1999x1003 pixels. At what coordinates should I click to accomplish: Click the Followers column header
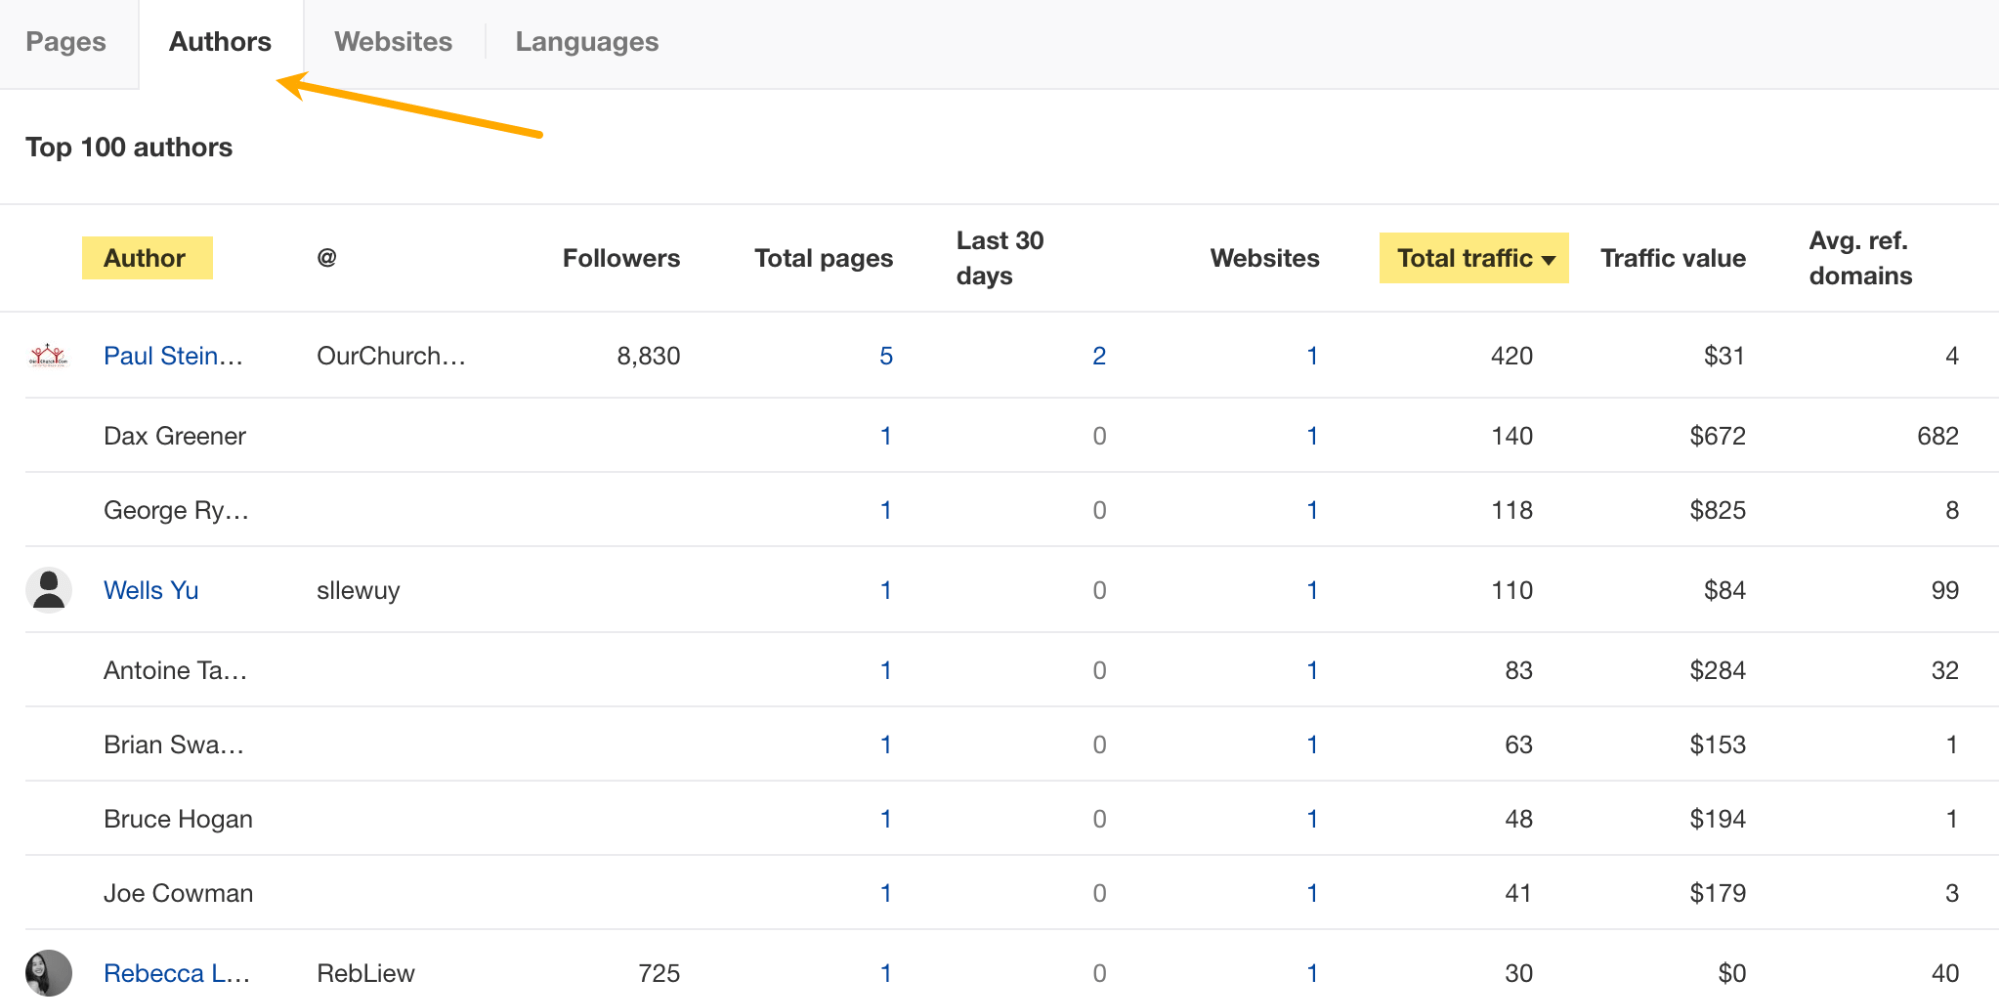[x=620, y=257]
